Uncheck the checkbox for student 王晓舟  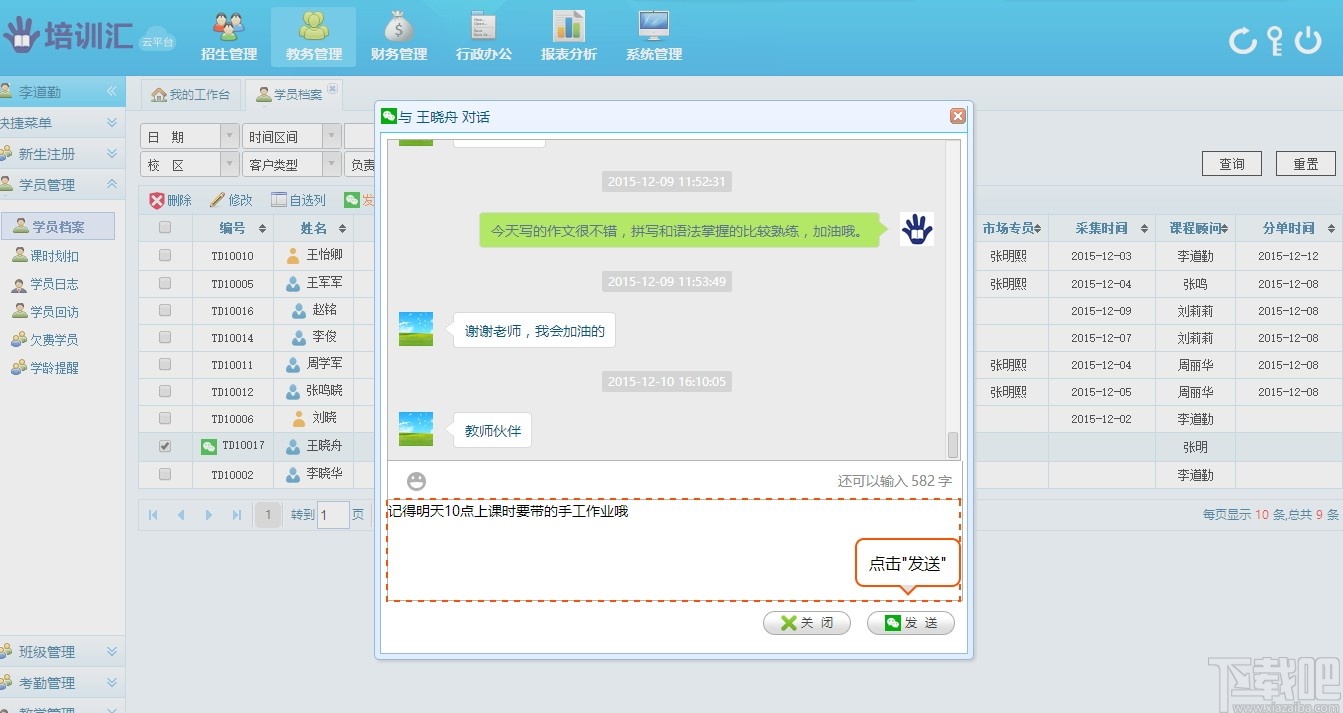click(165, 446)
